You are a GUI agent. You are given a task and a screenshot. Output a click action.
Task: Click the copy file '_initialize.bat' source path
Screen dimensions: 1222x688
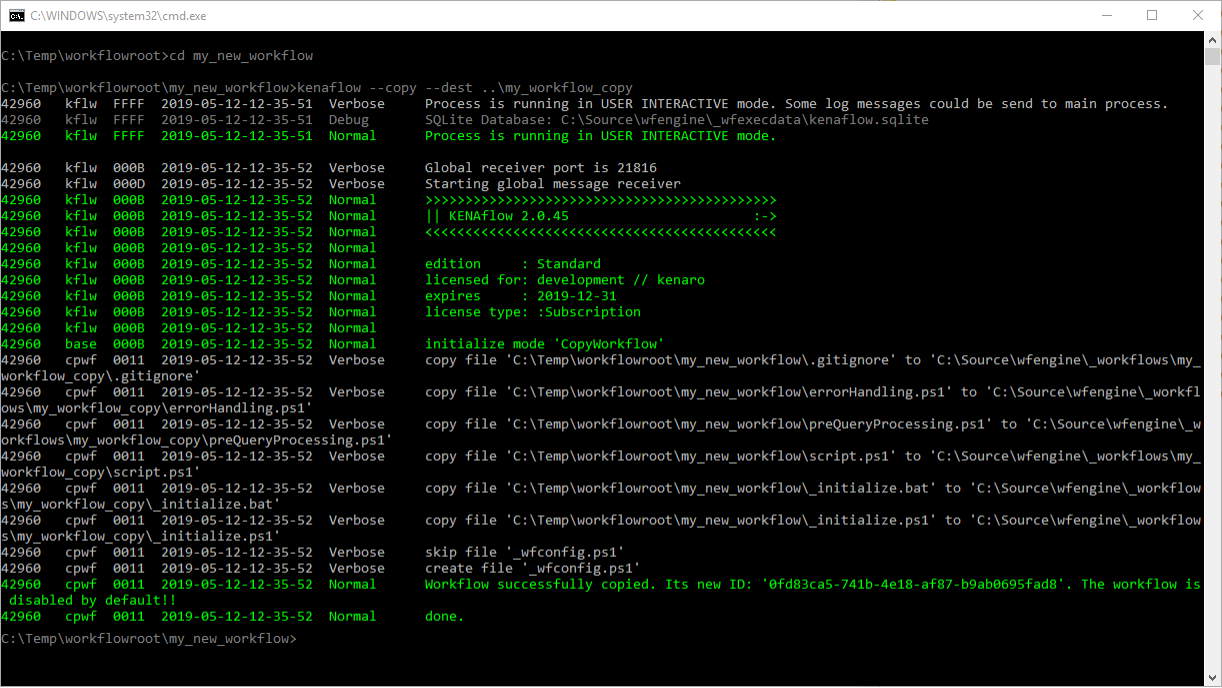(x=721, y=488)
